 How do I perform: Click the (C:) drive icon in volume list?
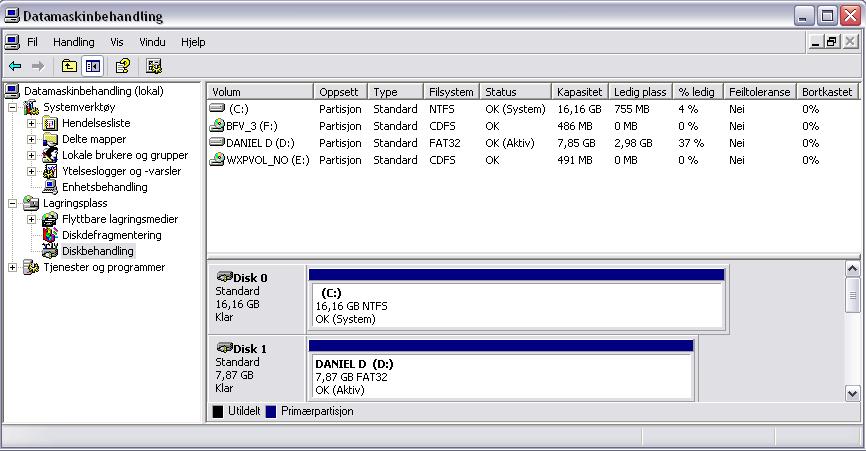pos(217,108)
